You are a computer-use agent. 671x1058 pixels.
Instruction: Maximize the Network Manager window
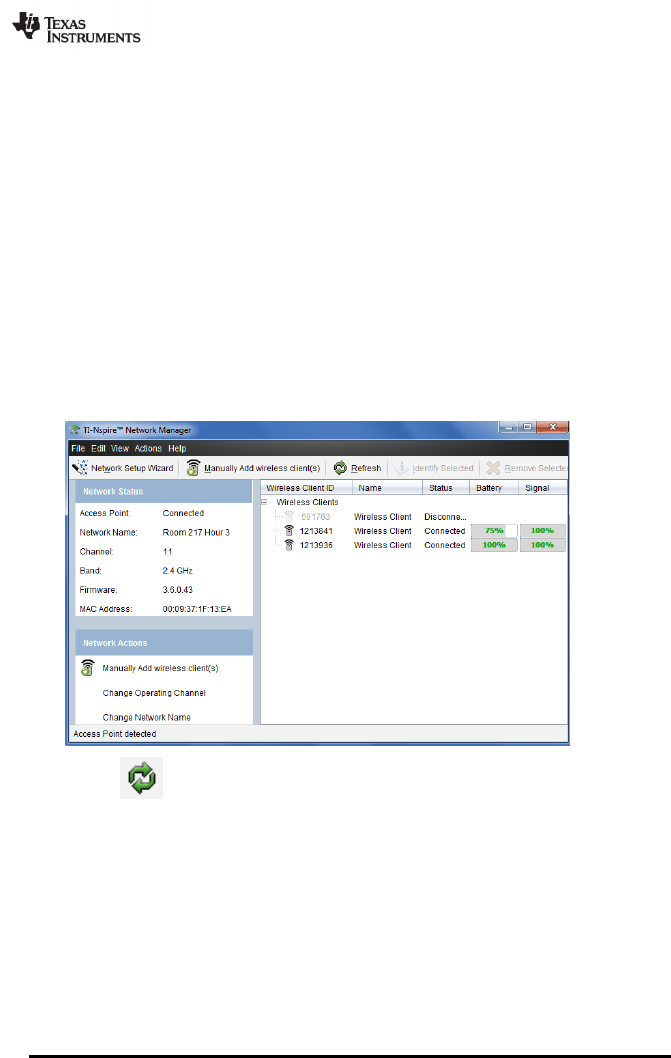[527, 427]
